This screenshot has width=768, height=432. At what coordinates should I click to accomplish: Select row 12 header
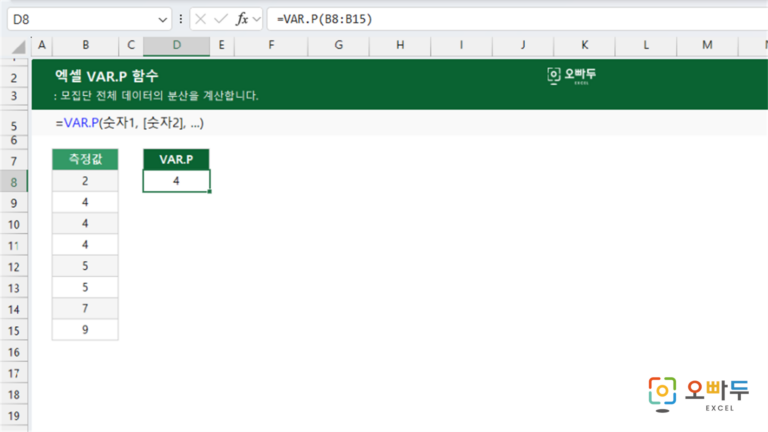[14, 267]
